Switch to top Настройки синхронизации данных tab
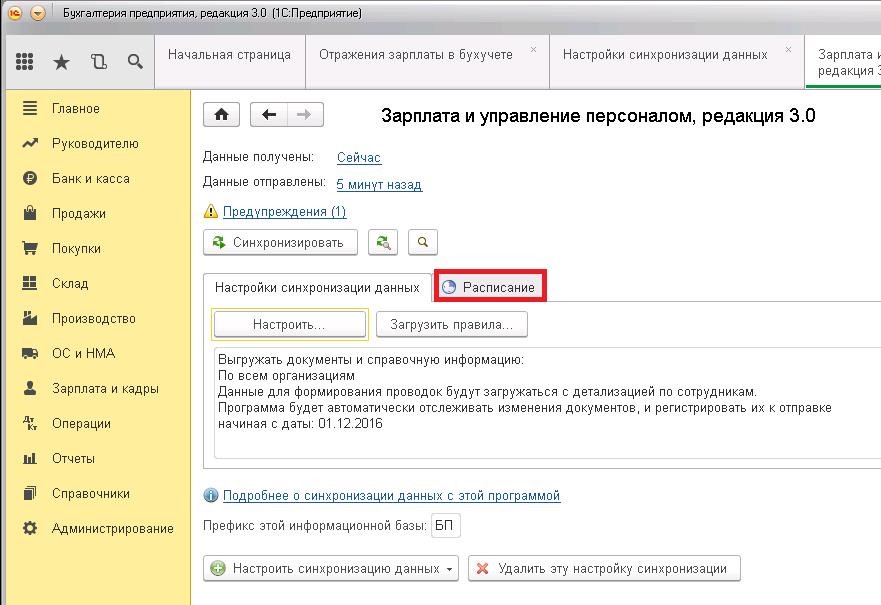 pyautogui.click(x=665, y=54)
